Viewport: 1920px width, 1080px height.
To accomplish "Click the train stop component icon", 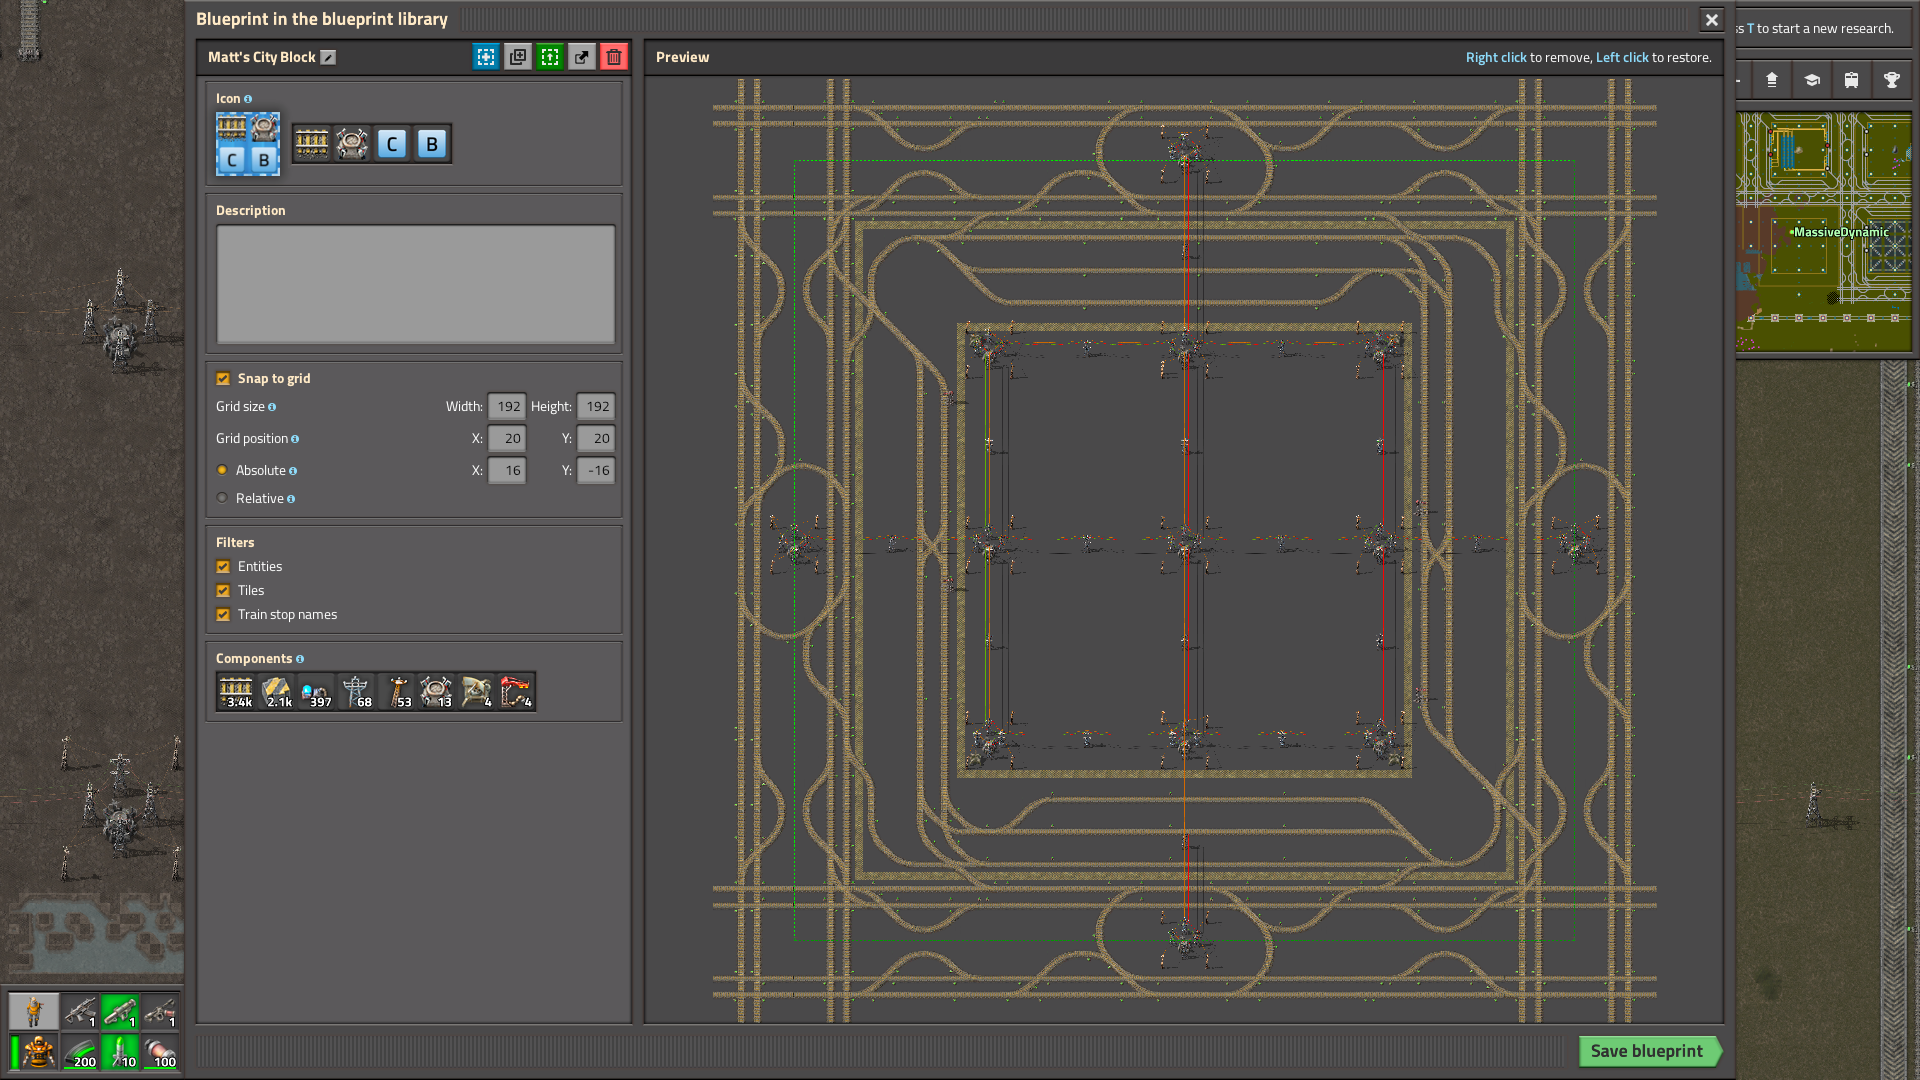I will (x=516, y=692).
